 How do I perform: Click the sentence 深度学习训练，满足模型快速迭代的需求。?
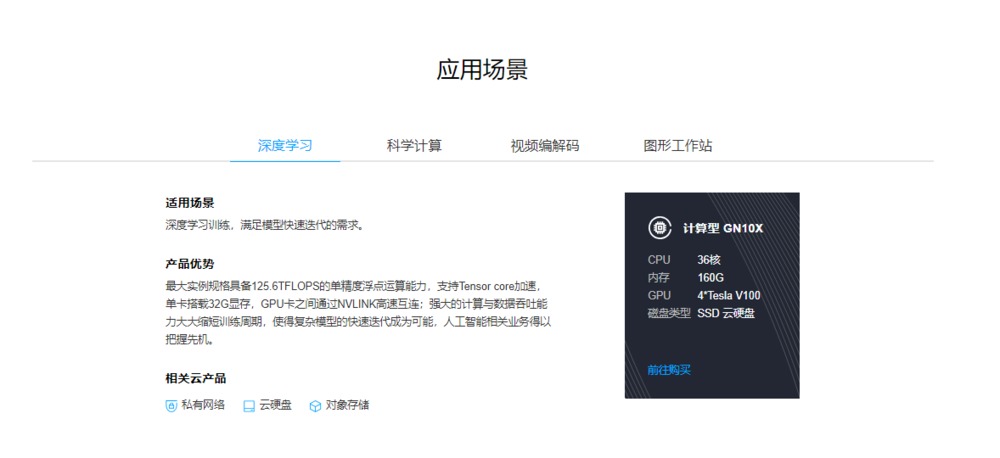(265, 225)
